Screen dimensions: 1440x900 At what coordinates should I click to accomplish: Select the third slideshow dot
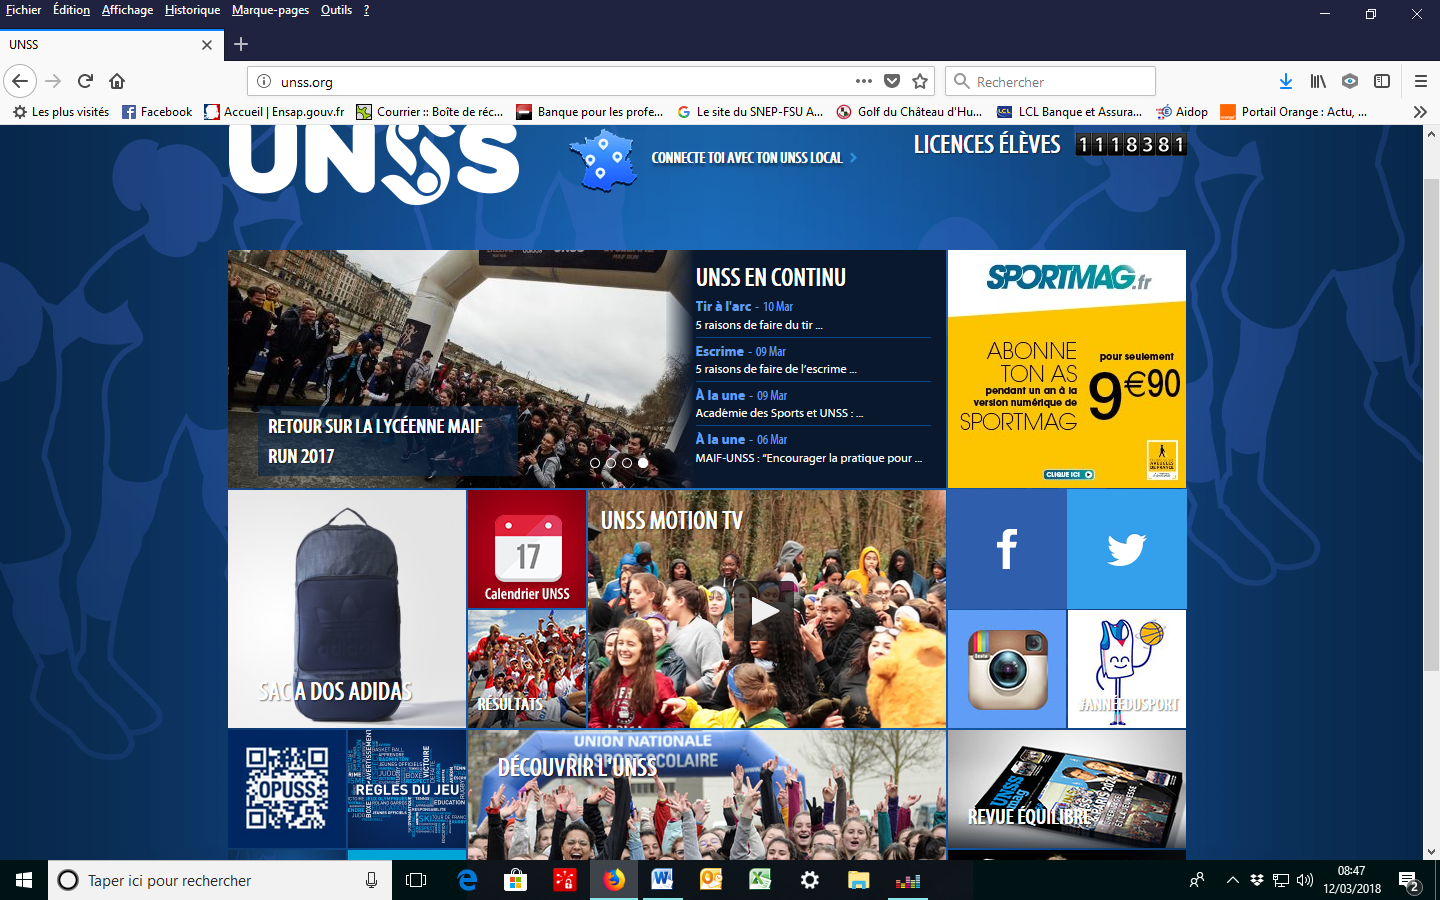(x=627, y=463)
